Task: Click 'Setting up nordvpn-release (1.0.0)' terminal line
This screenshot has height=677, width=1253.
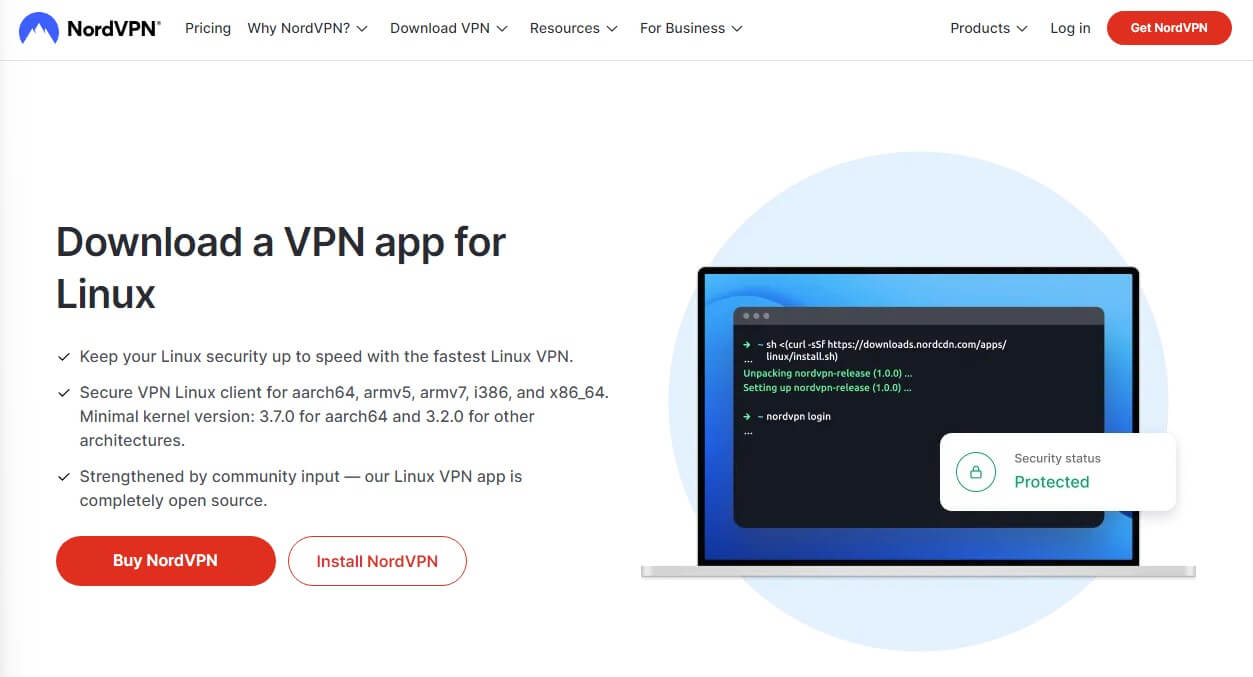Action: coord(827,387)
